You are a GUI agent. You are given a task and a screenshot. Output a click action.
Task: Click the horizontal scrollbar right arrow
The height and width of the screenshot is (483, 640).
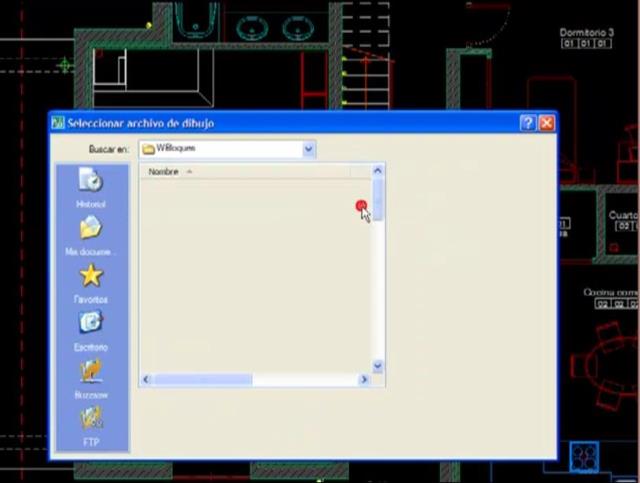click(364, 380)
